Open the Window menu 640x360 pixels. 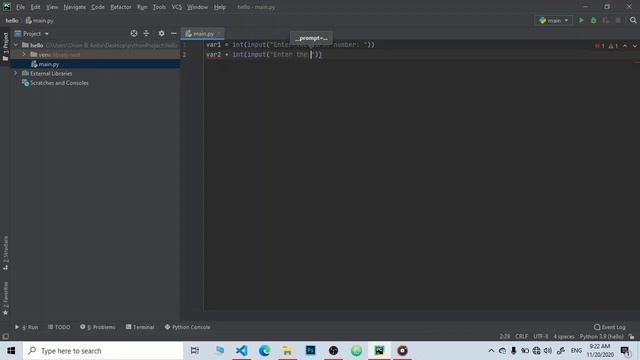(198, 7)
